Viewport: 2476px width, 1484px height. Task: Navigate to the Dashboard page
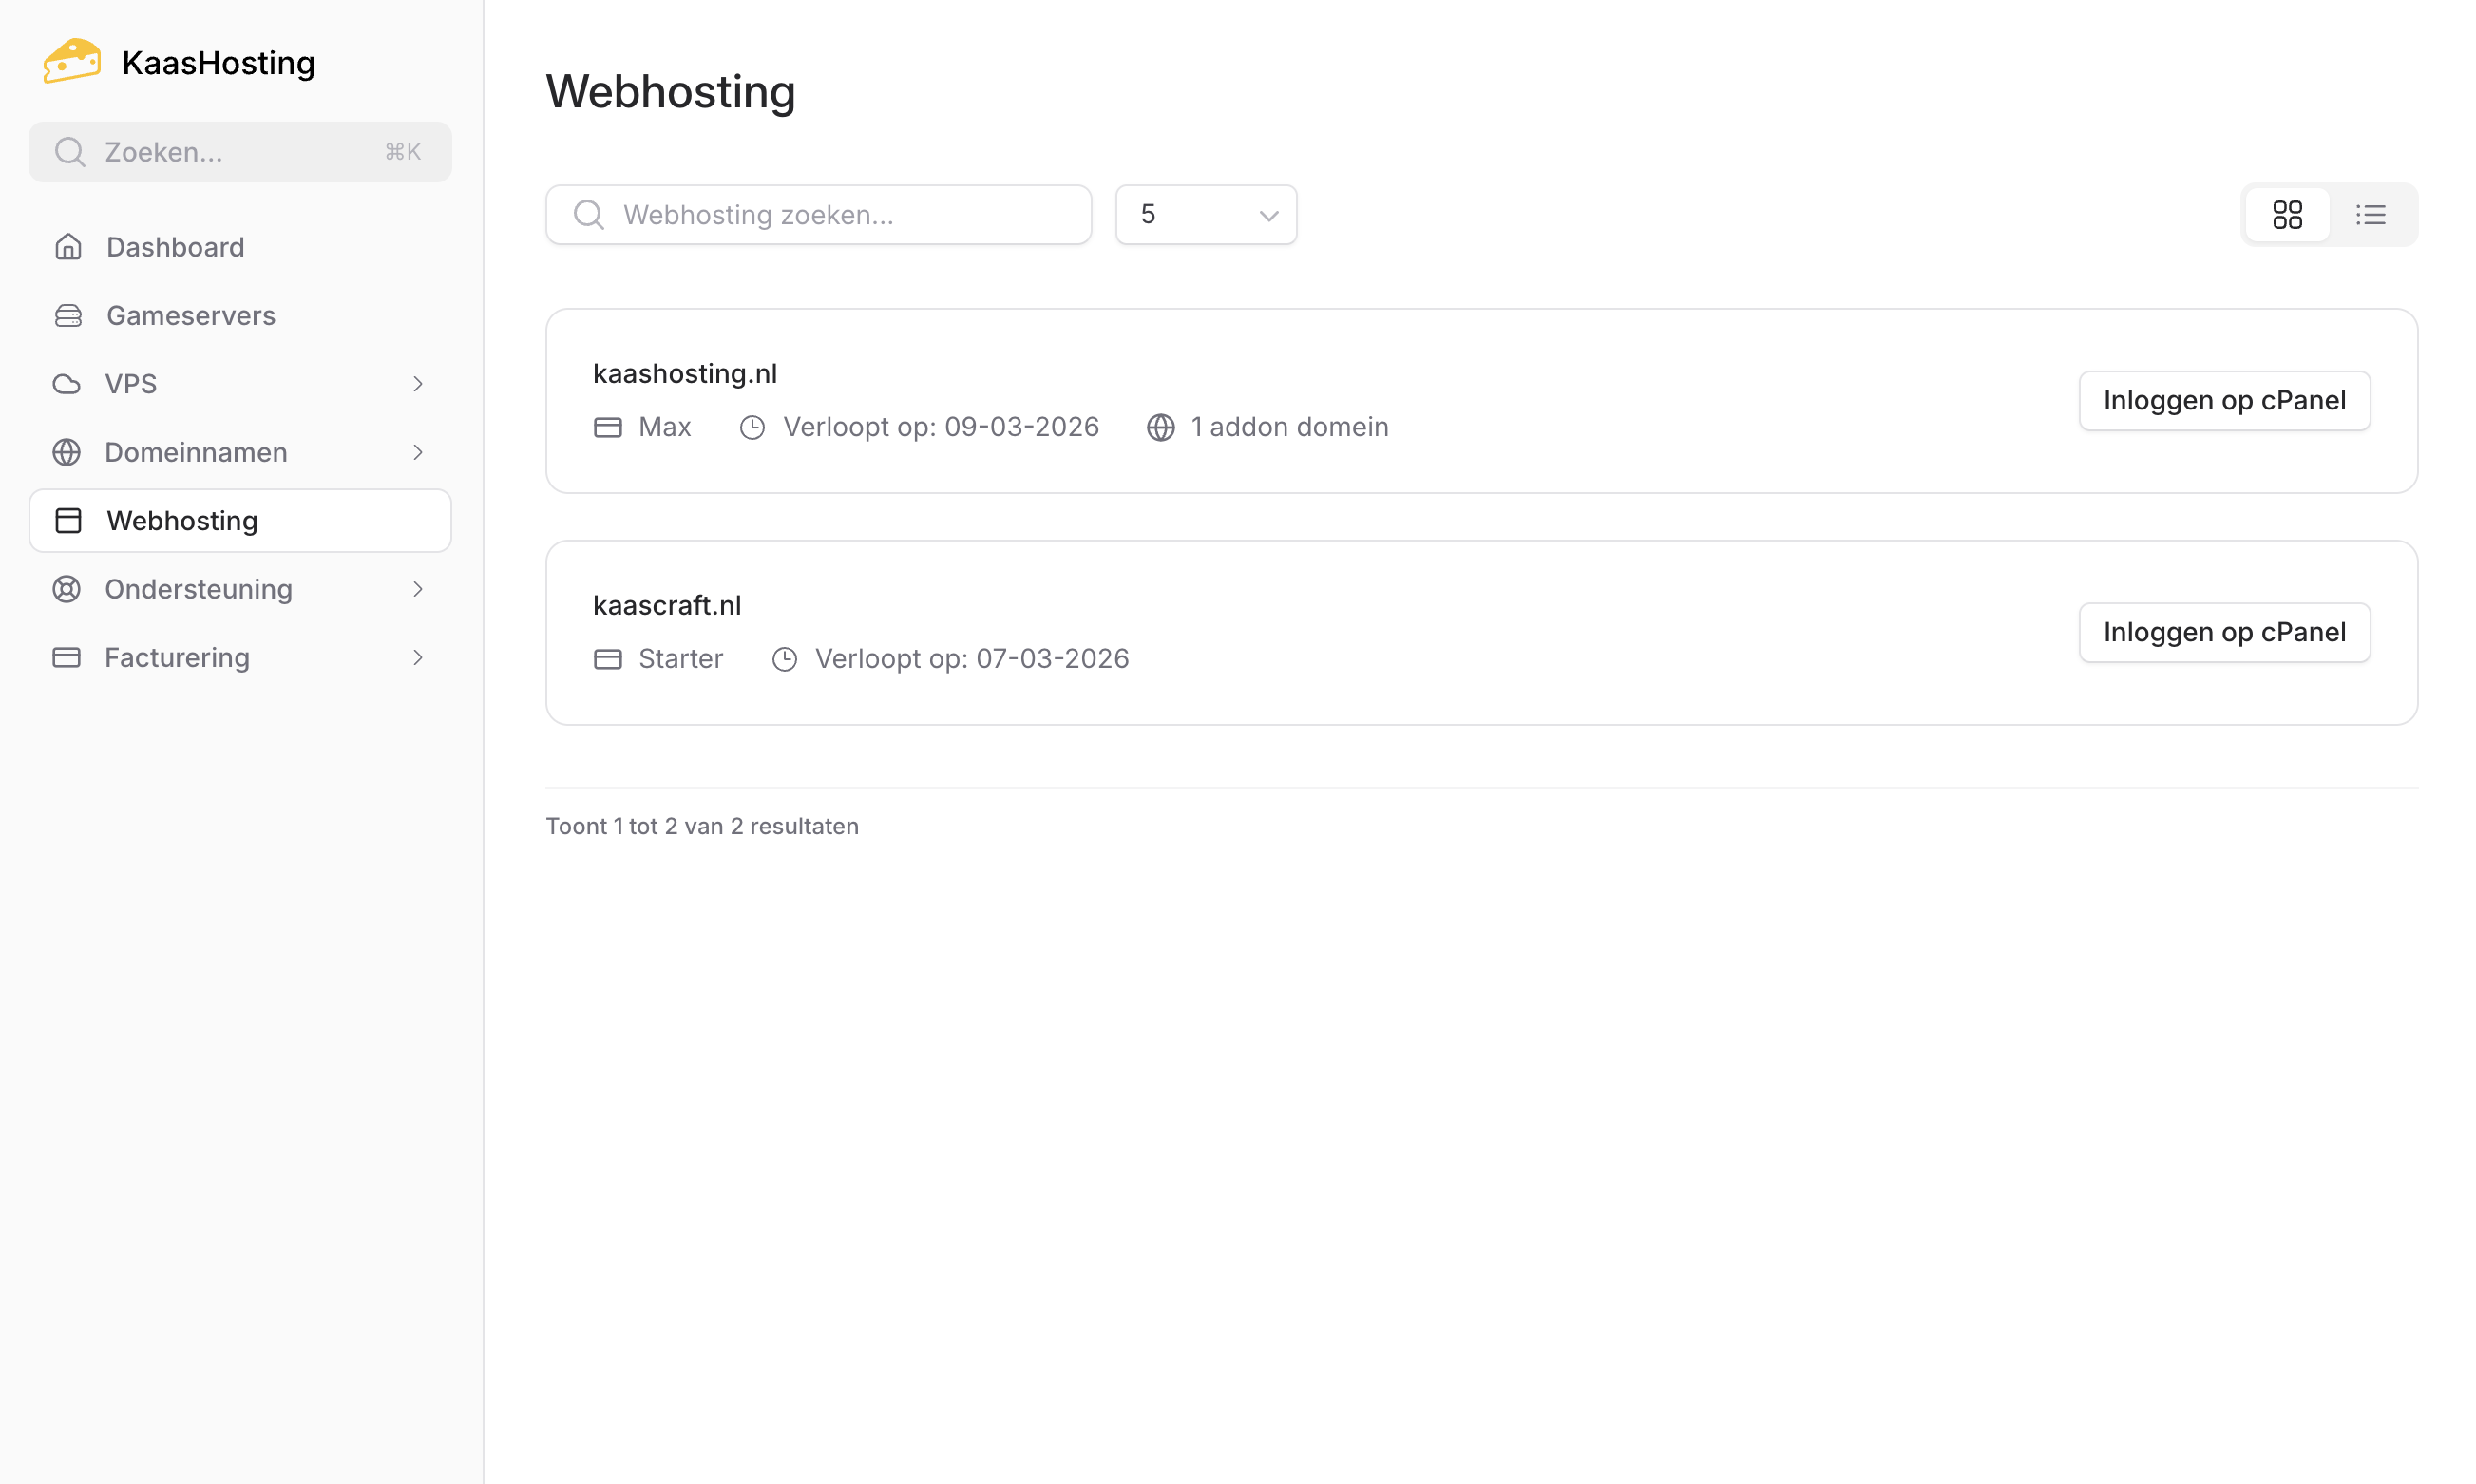[175, 246]
